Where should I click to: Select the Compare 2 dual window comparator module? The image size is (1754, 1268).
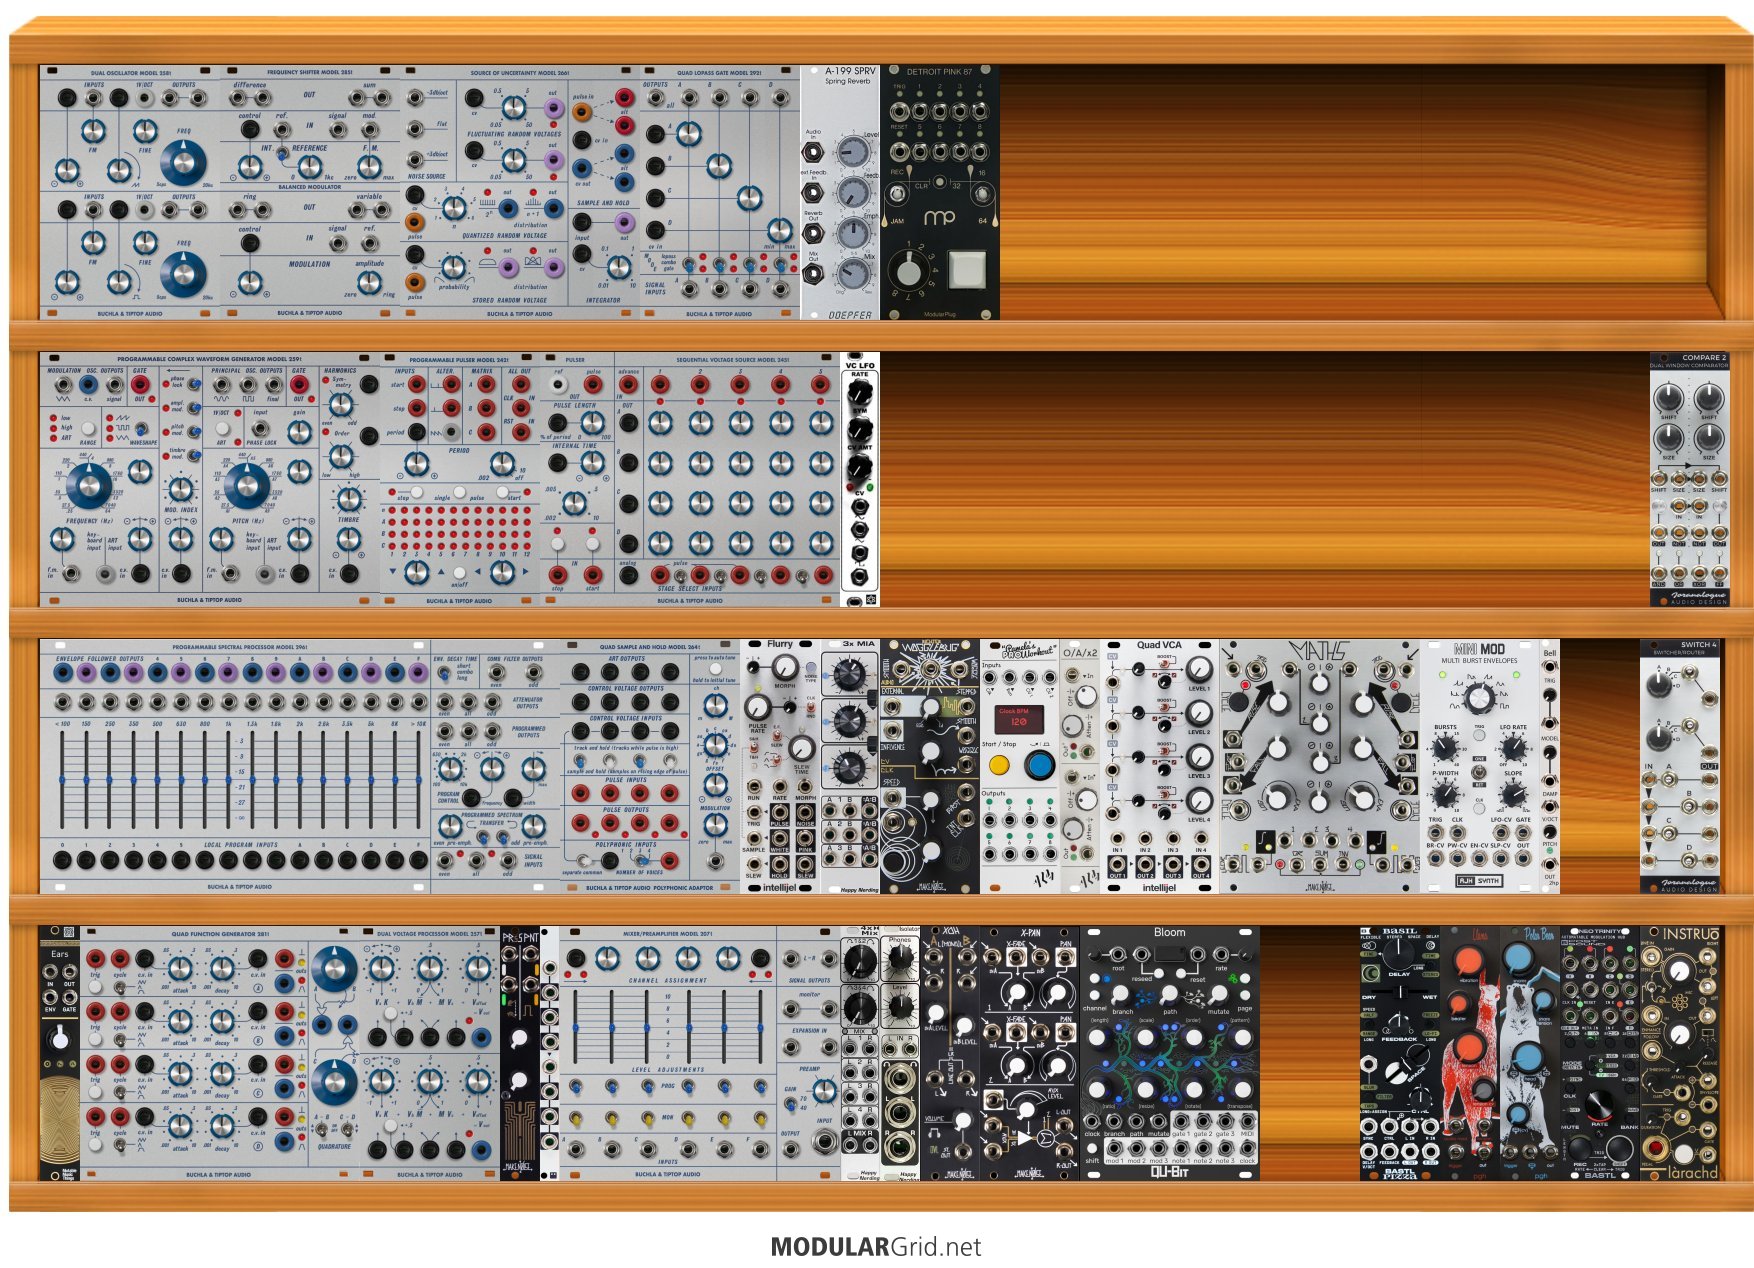coord(1690,478)
